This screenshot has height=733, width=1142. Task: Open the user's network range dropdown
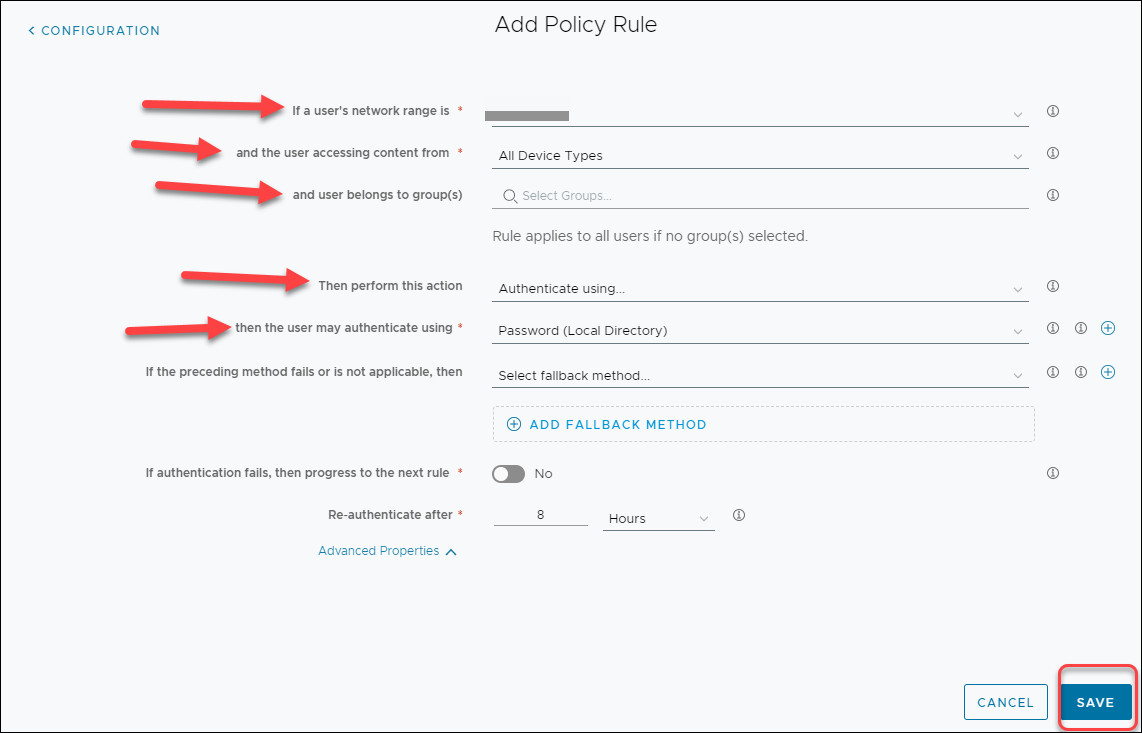[x=760, y=115]
